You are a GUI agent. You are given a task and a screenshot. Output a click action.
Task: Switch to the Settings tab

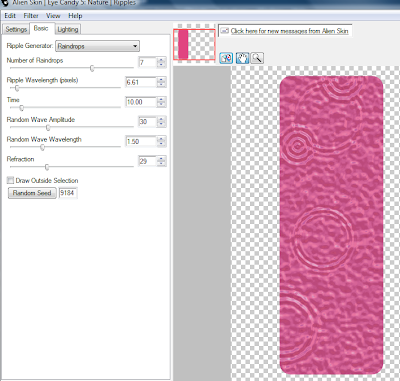click(16, 29)
